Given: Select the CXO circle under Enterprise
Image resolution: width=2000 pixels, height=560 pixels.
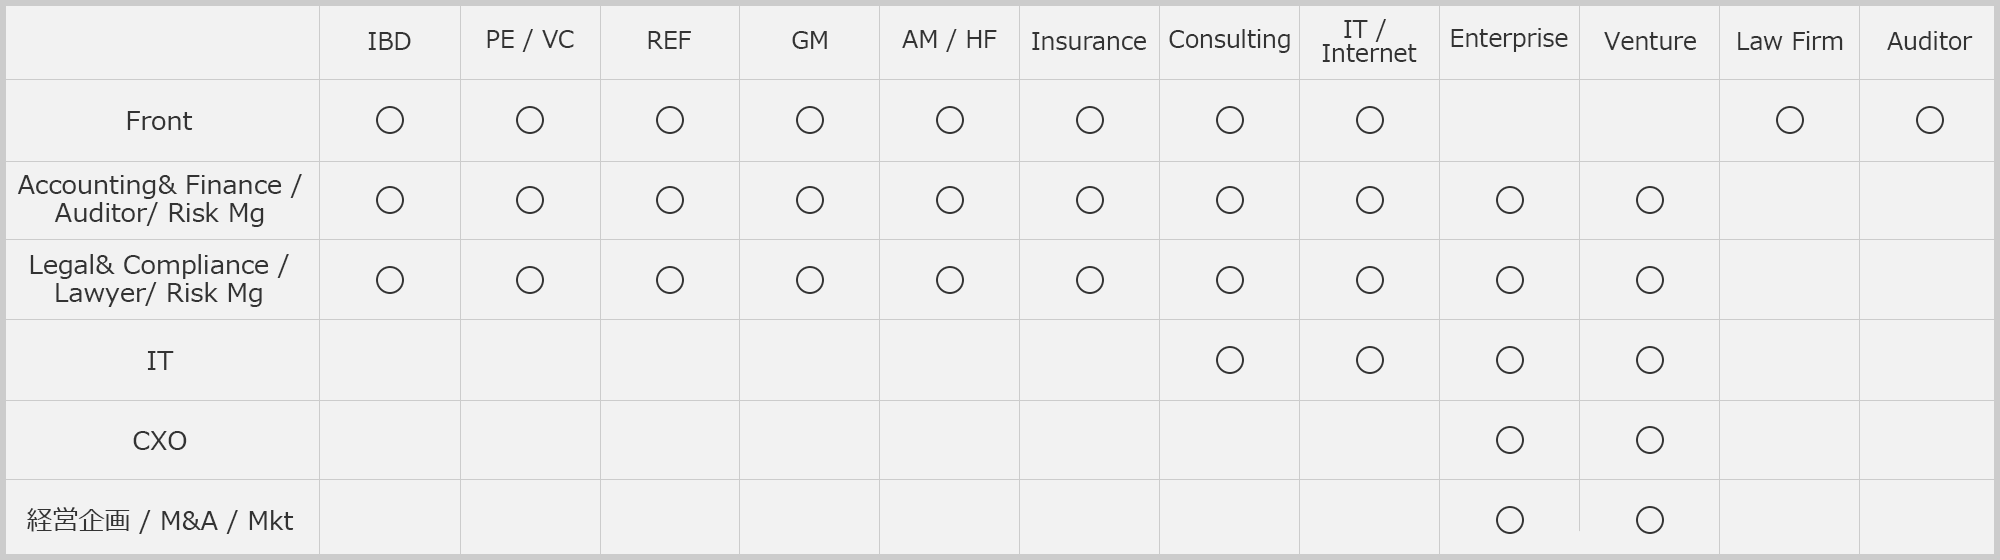Looking at the screenshot, I should [1510, 440].
